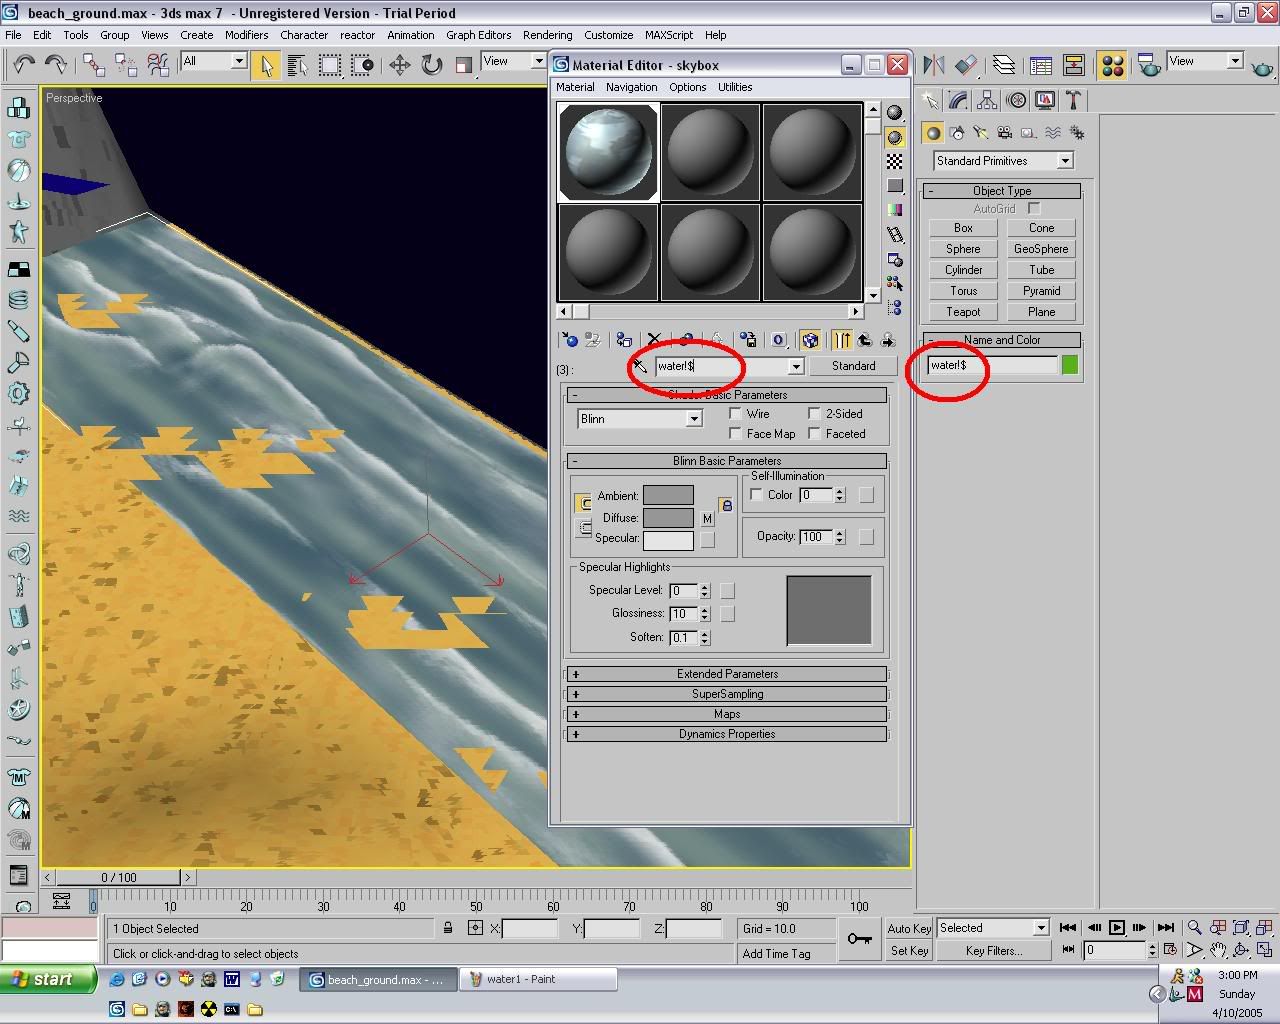Pick material from object with eyedropper
Screen dimensions: 1280x1024
640,366
